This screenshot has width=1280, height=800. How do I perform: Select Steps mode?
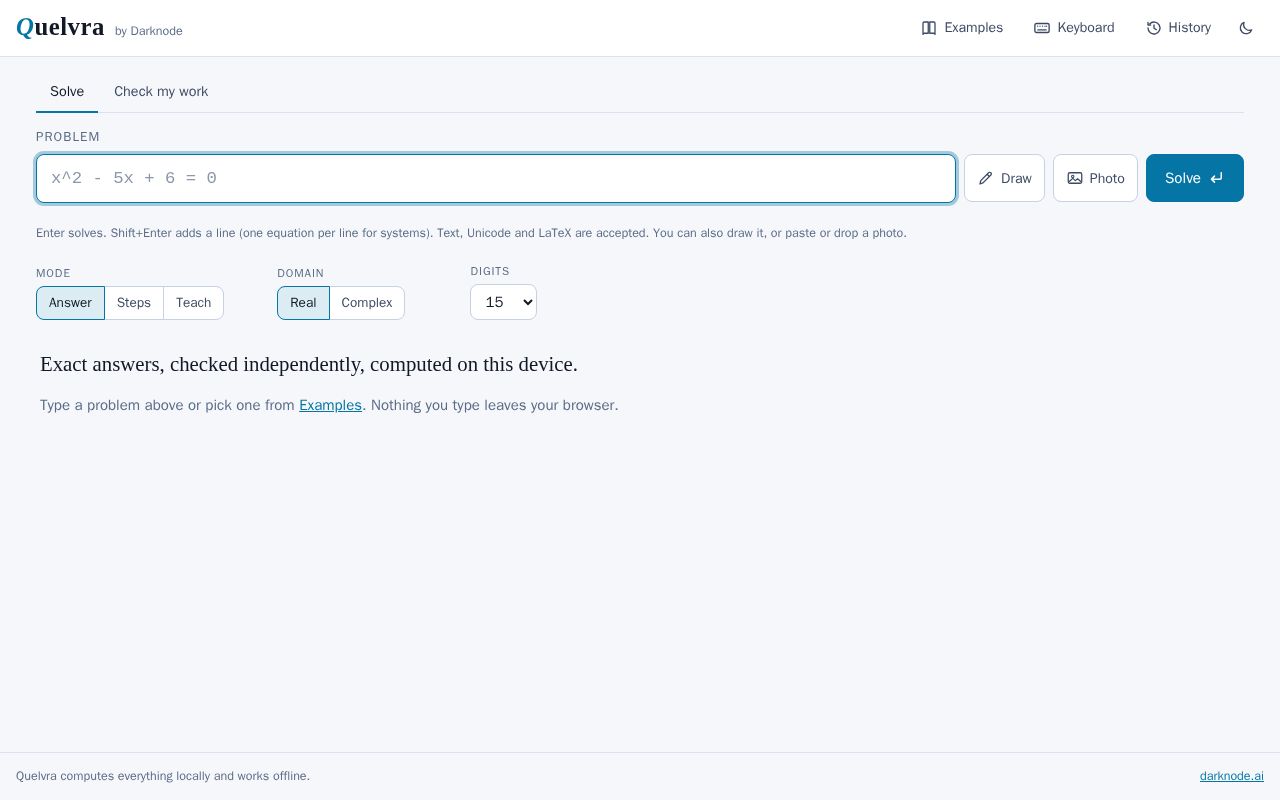pyautogui.click(x=134, y=303)
